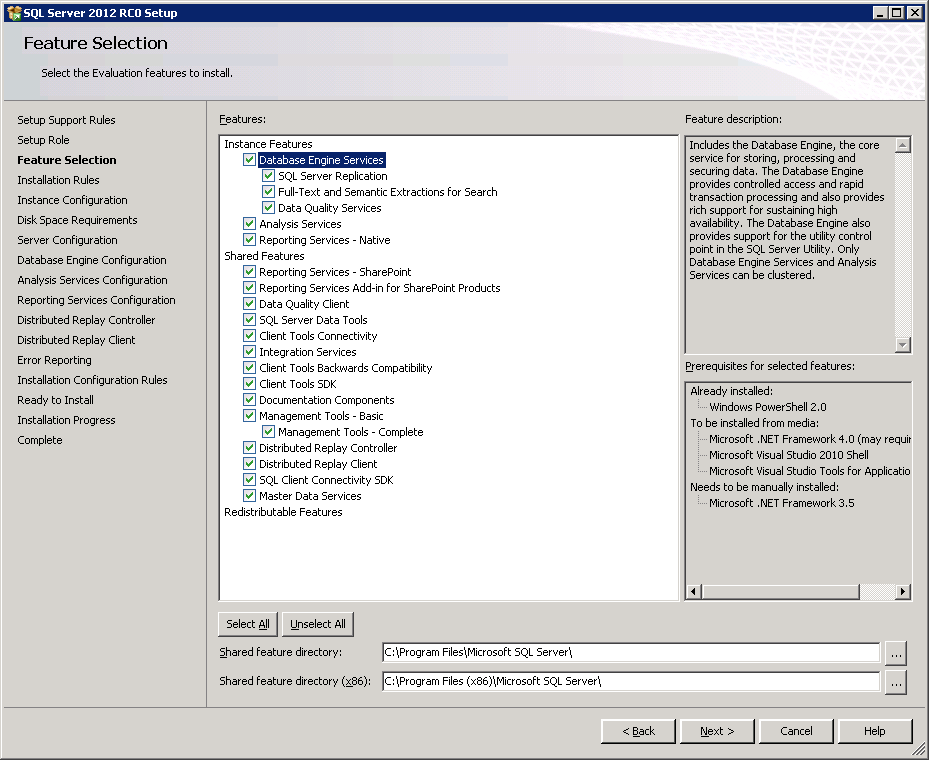Browse for the shared feature directory
929x760 pixels.
click(x=895, y=653)
